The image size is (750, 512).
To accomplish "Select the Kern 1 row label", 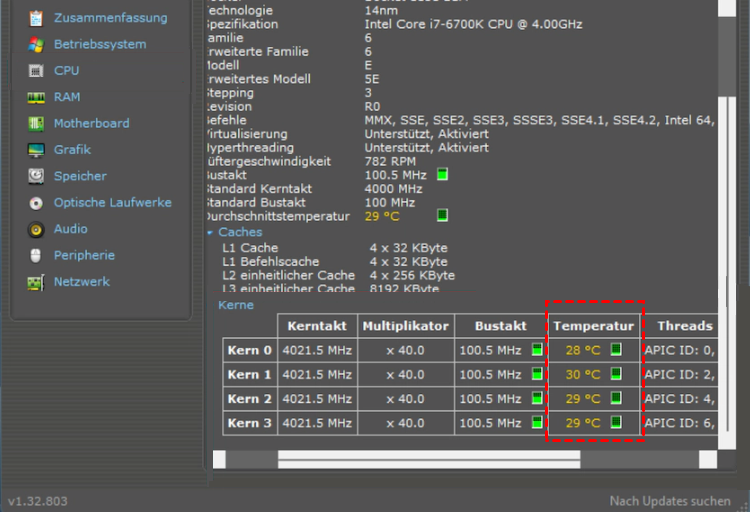I will 250,375.
